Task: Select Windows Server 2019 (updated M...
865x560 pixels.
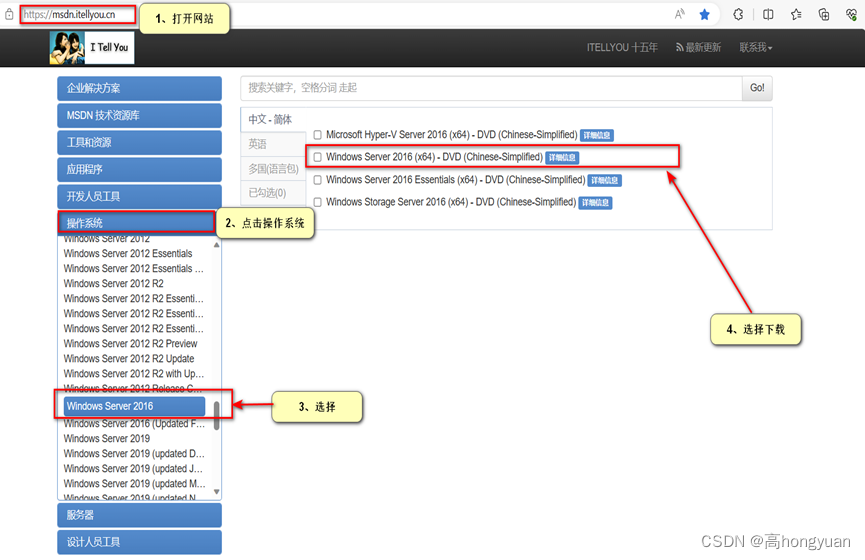Action: click(x=134, y=483)
